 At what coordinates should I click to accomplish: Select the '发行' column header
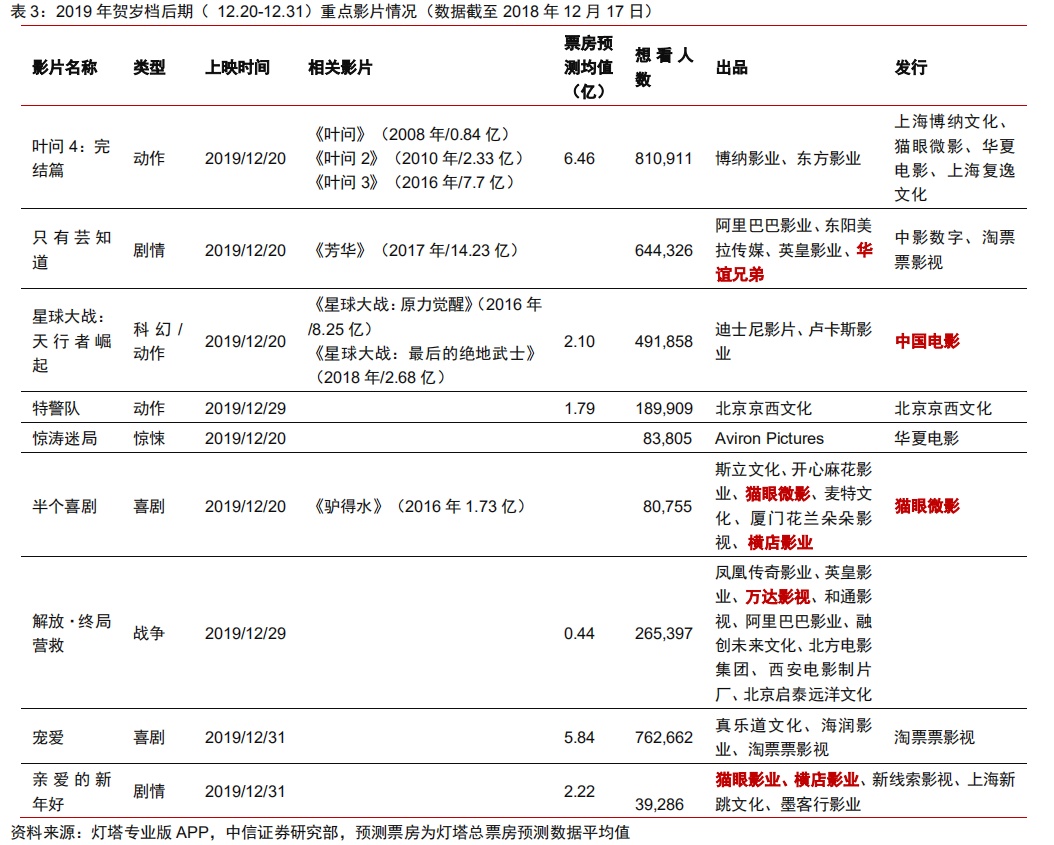[x=911, y=67]
